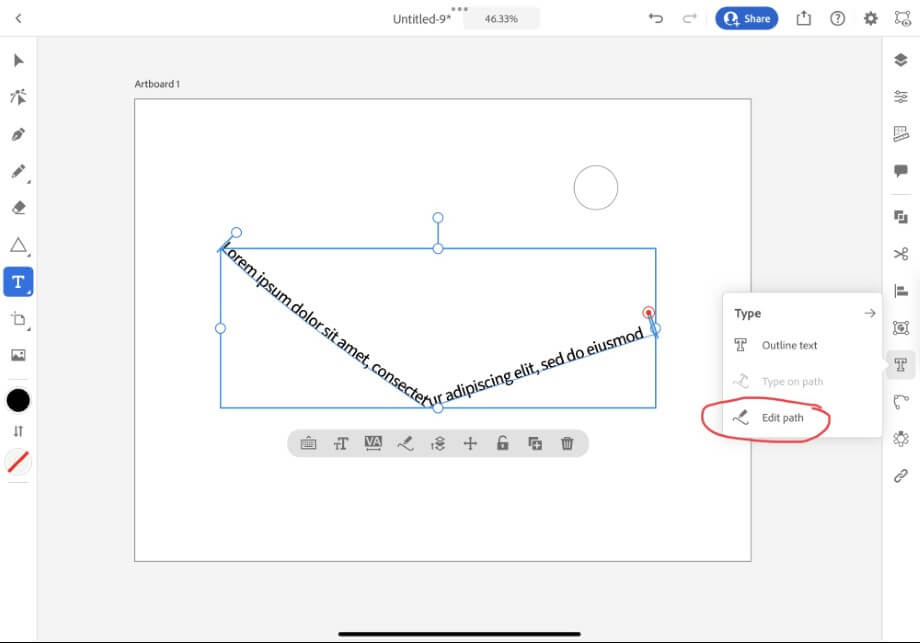The height and width of the screenshot is (643, 920).
Task: Select the Selection arrow tool
Action: [18, 60]
